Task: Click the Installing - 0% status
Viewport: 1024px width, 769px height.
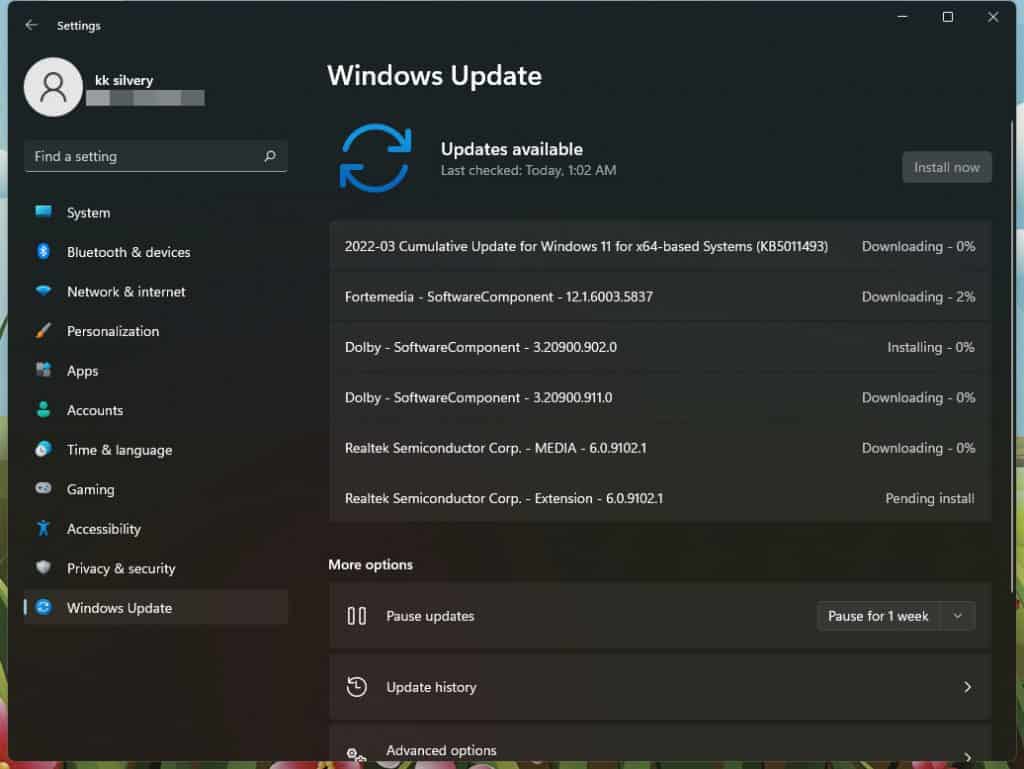Action: (x=931, y=347)
